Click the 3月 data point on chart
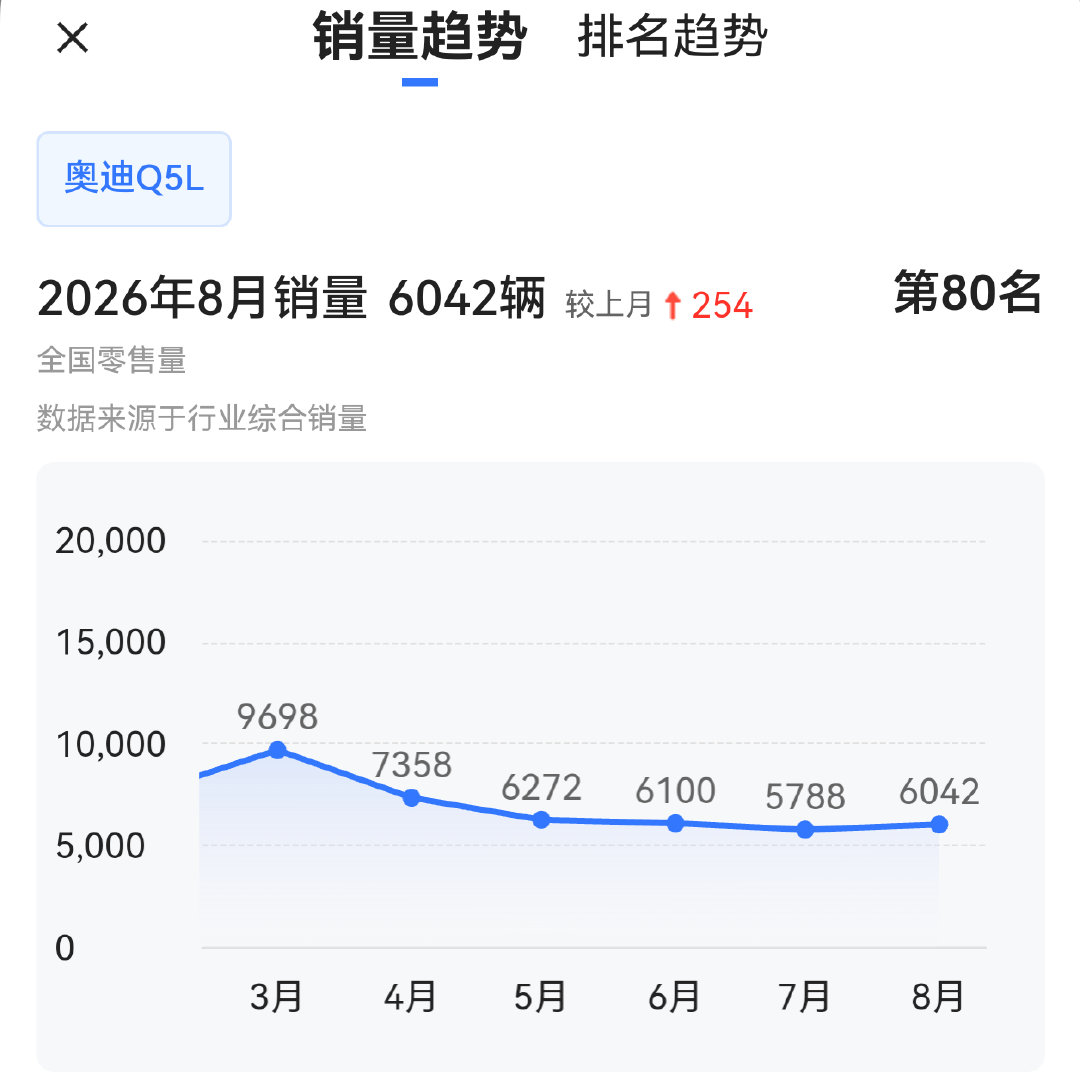 (277, 750)
